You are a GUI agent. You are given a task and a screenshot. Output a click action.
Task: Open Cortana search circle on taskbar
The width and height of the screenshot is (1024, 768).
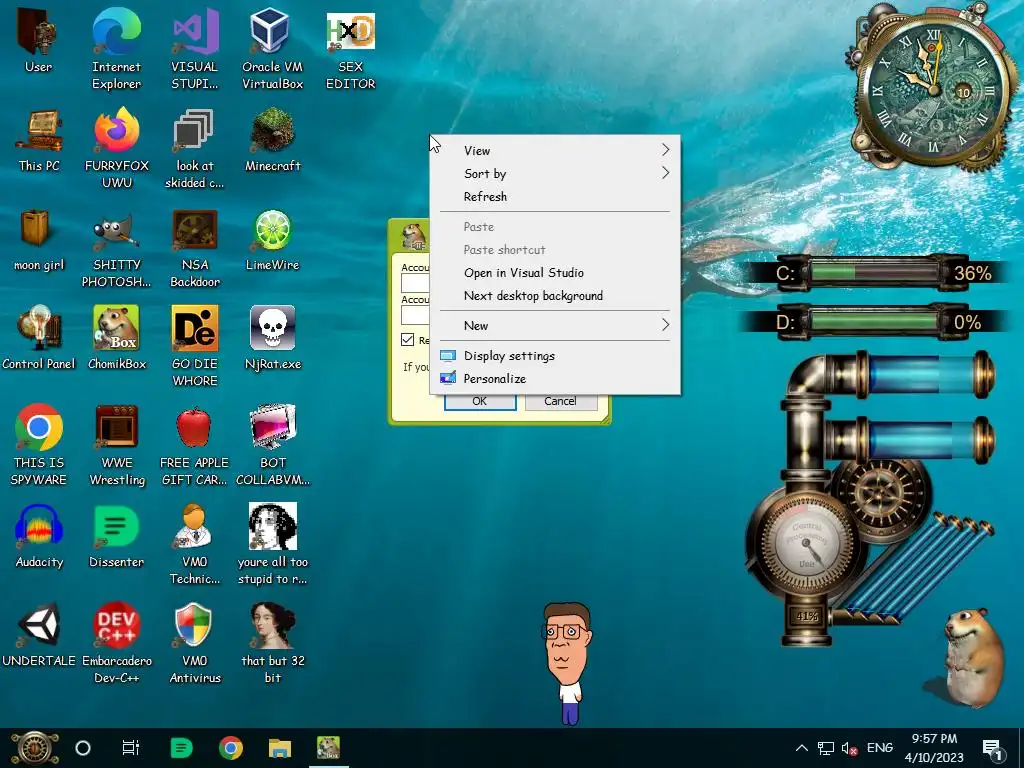tap(83, 748)
